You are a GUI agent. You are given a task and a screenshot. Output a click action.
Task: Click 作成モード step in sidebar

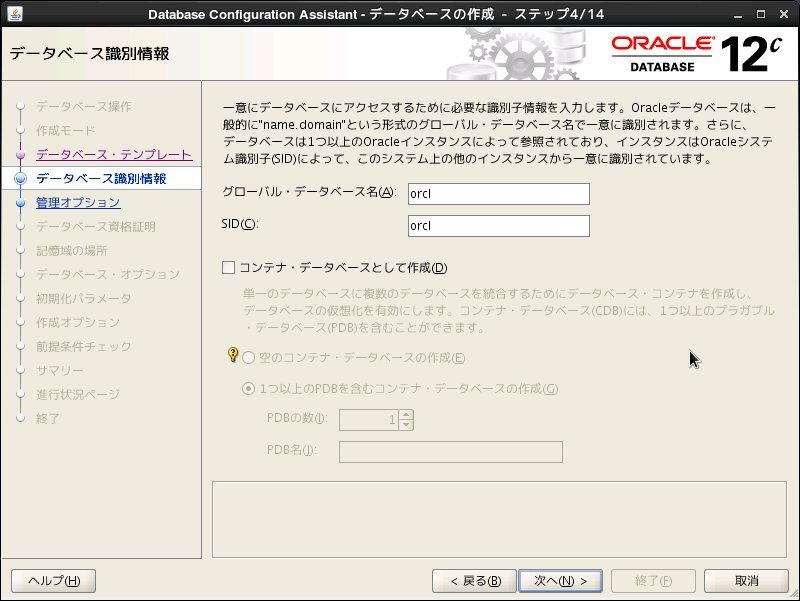[x=65, y=130]
